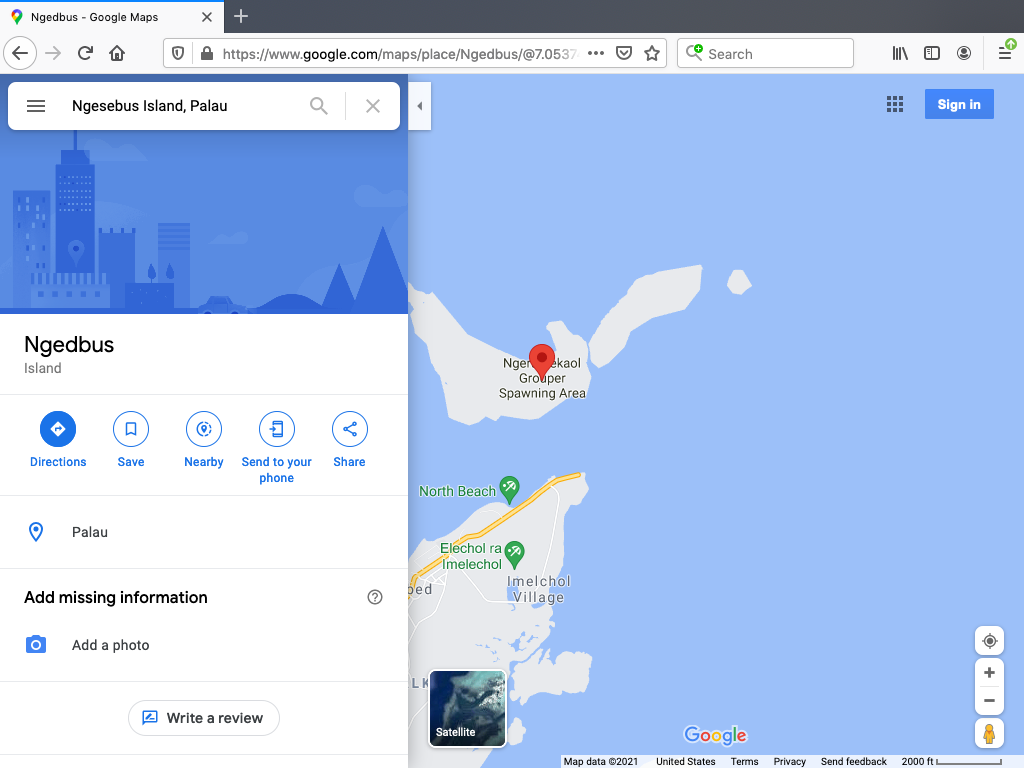Switch map to Satellite view
1024x768 pixels.
pyautogui.click(x=467, y=708)
